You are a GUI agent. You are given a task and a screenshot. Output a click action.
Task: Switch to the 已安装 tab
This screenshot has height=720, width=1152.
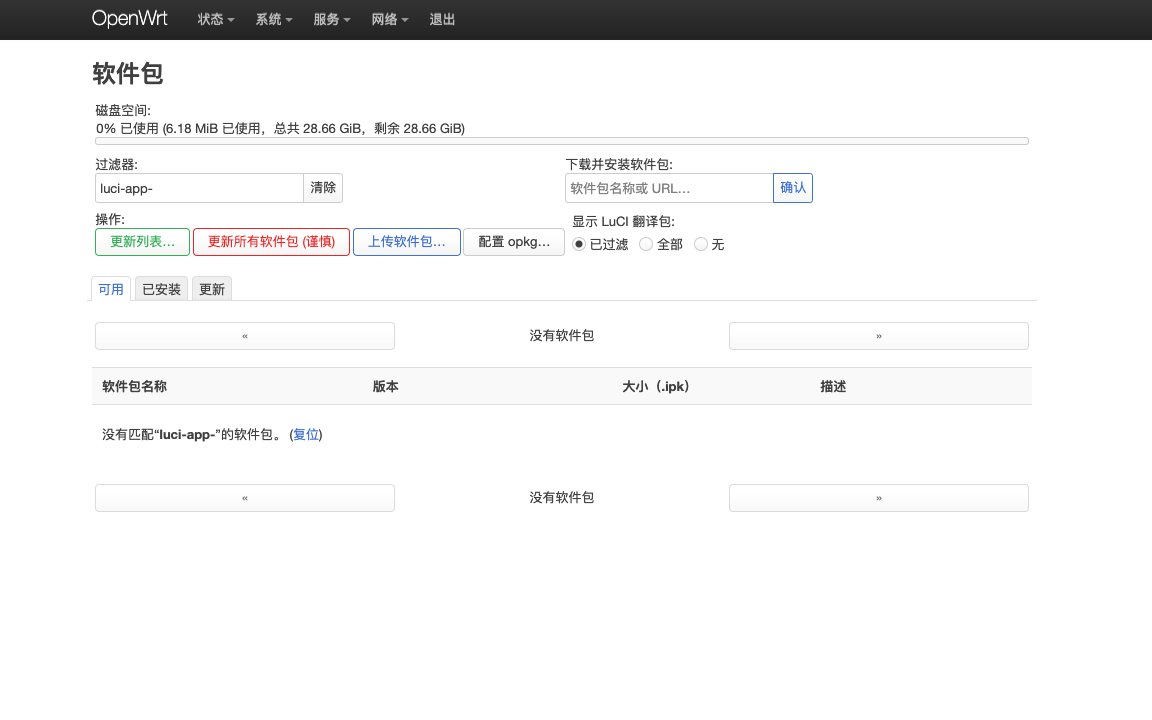coord(160,289)
